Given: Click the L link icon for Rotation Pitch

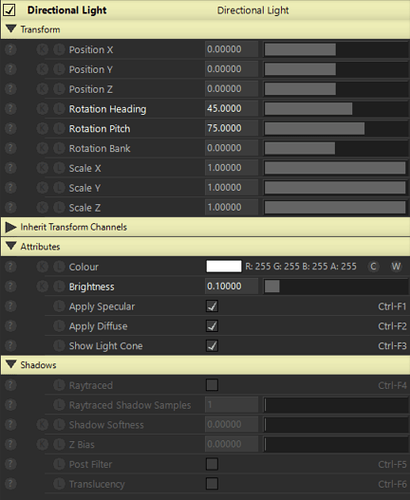Looking at the screenshot, I should click(59, 129).
